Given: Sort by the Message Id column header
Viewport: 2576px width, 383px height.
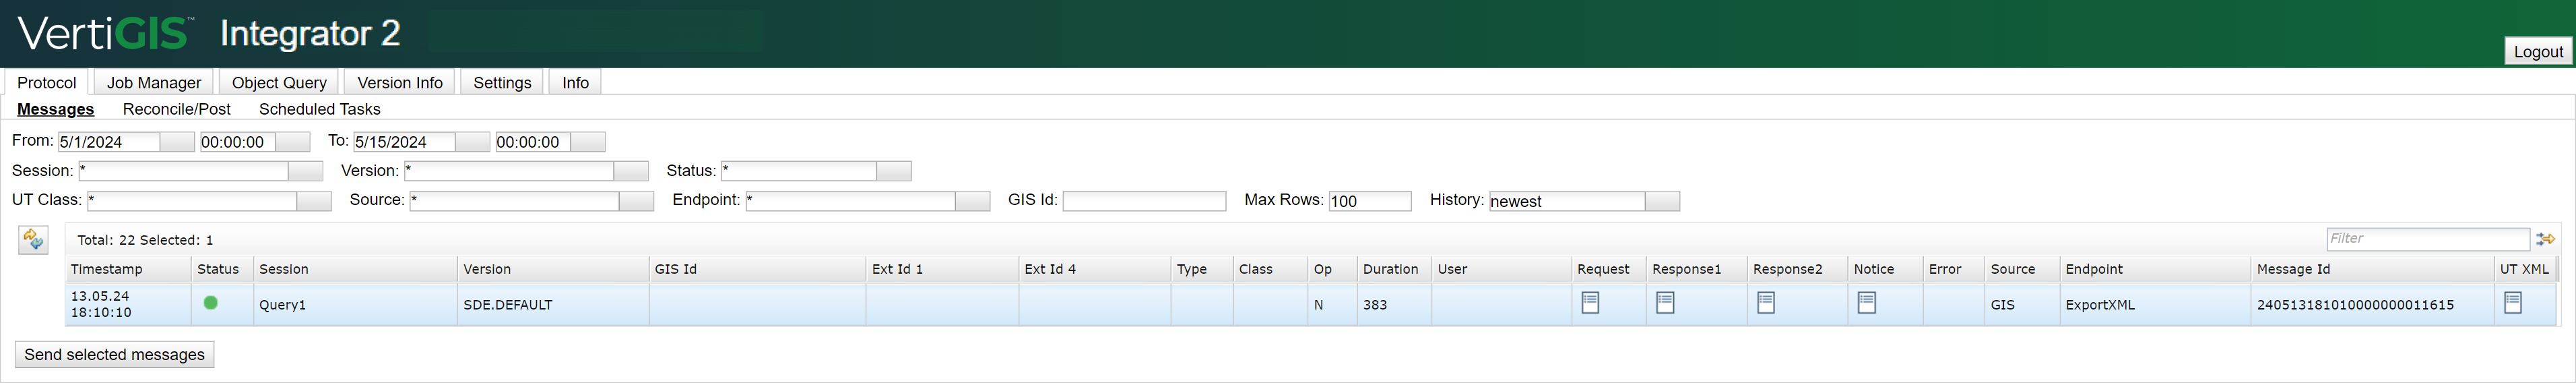Looking at the screenshot, I should 2372,269.
